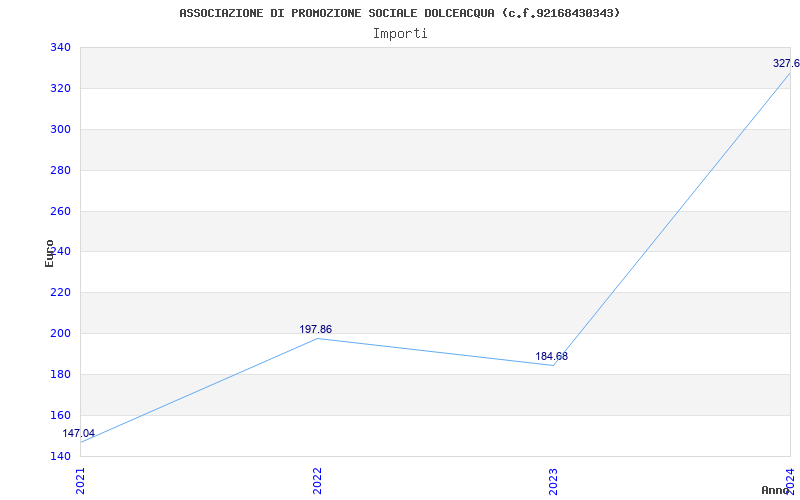The height and width of the screenshot is (500, 800).
Task: Select the 327.6 data label
Action: (786, 63)
